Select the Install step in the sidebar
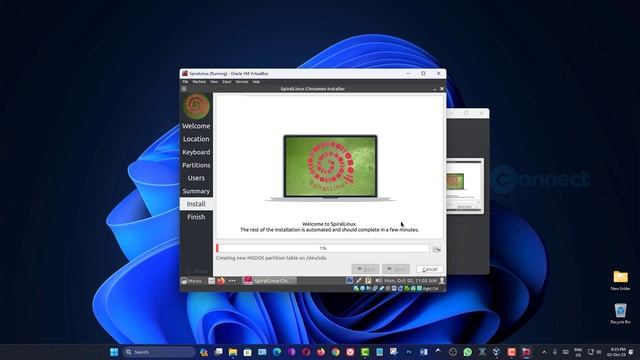 196,204
